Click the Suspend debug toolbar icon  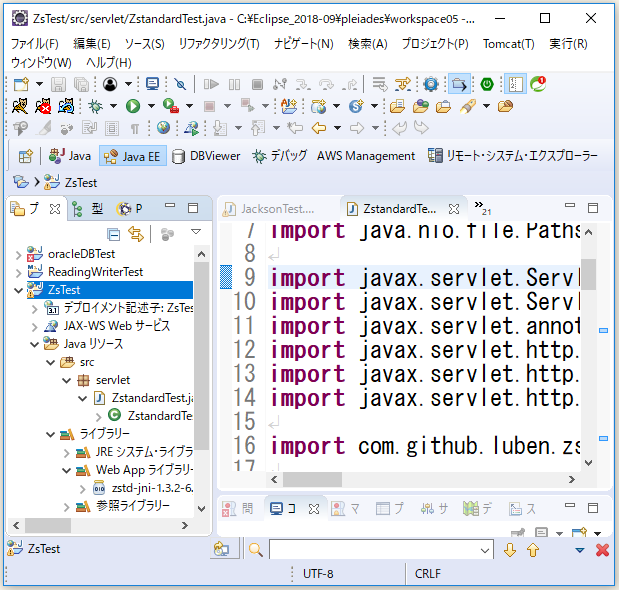[x=234, y=84]
